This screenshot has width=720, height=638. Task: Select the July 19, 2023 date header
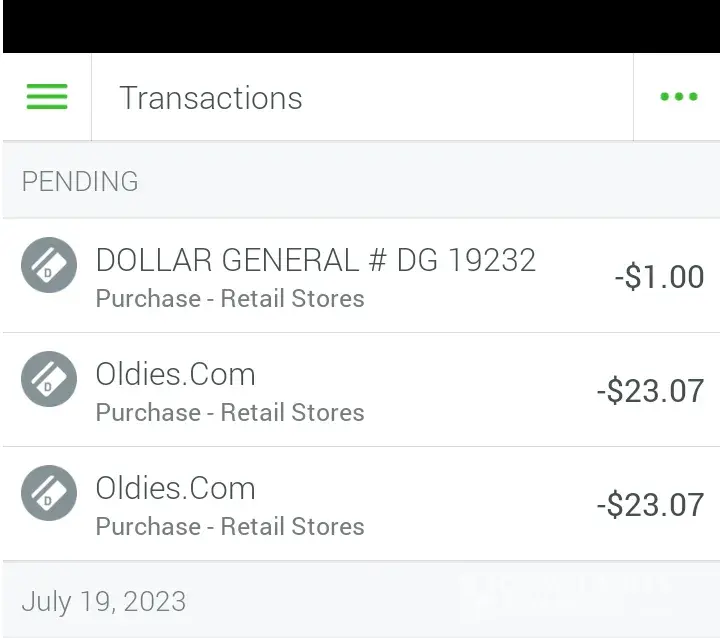coord(103,601)
